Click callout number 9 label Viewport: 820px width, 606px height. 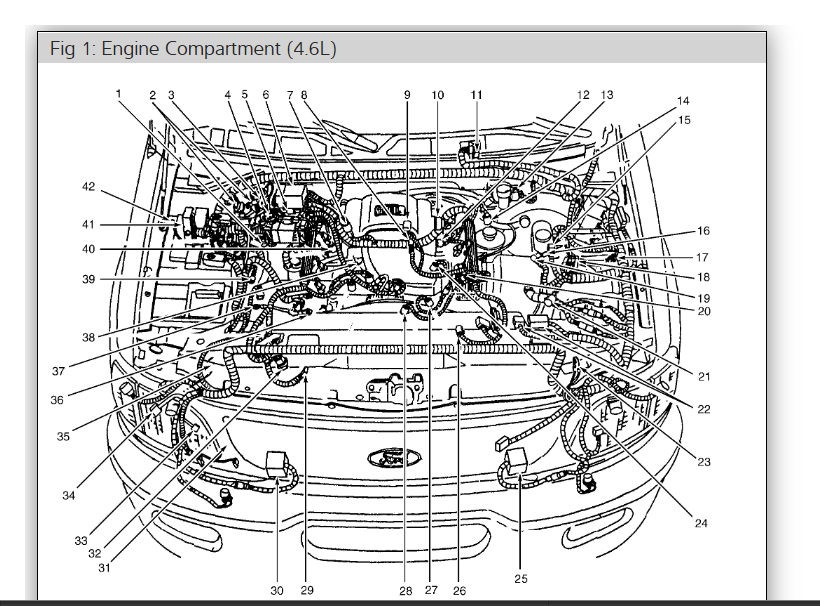(x=407, y=95)
